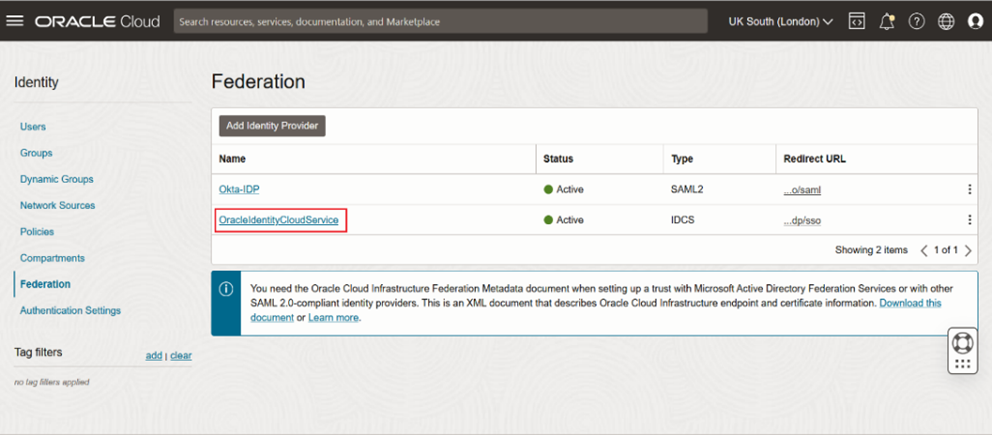Image resolution: width=992 pixels, height=435 pixels.
Task: Open Authentication Settings in the Identity menu
Action: 70,310
